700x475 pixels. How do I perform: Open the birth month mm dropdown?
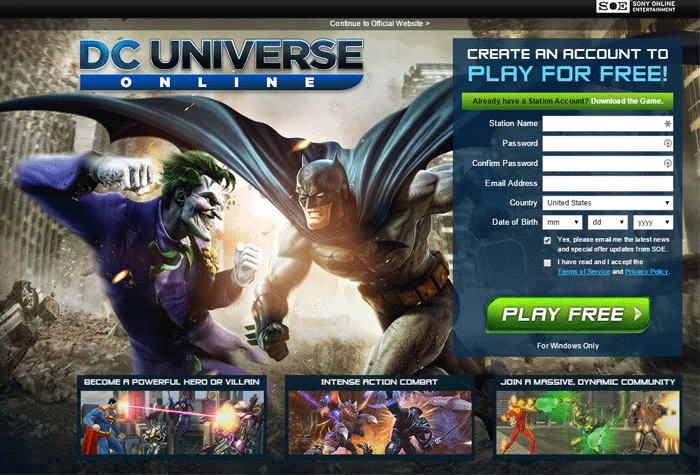click(x=562, y=222)
